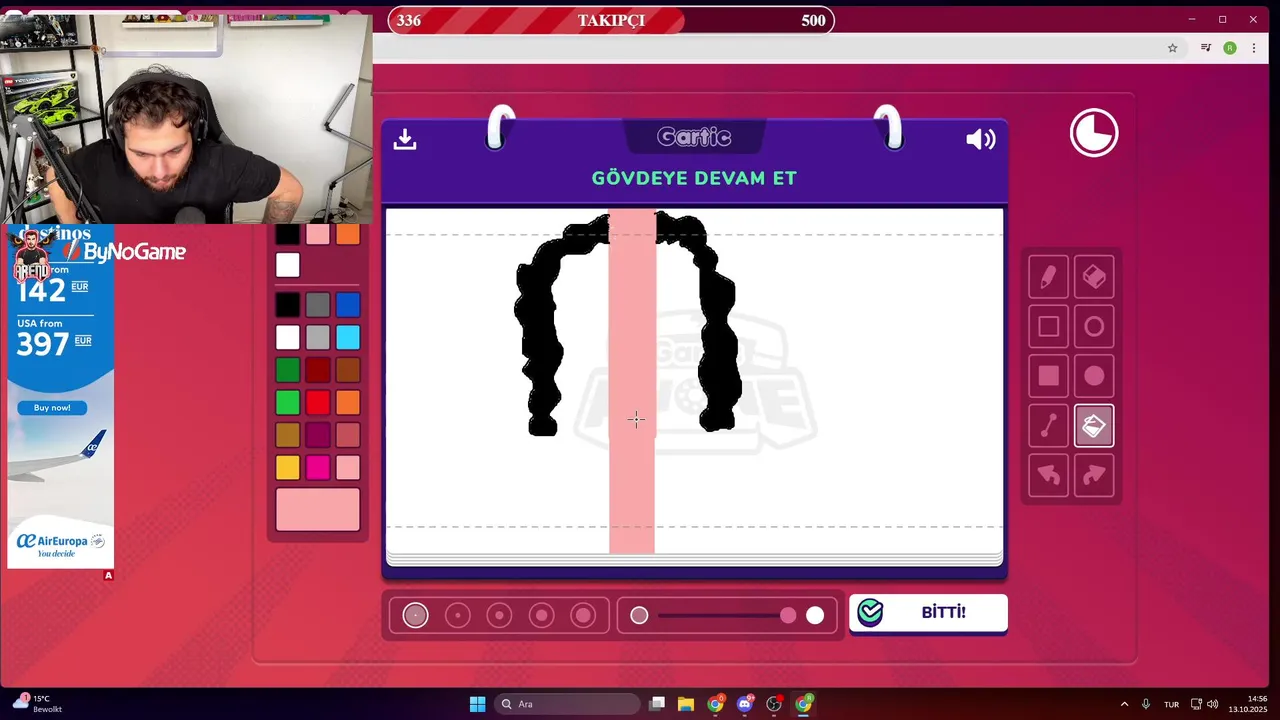Screen dimensions: 1280x720
Task: Pick the dark green color swatch
Action: pyautogui.click(x=287, y=370)
